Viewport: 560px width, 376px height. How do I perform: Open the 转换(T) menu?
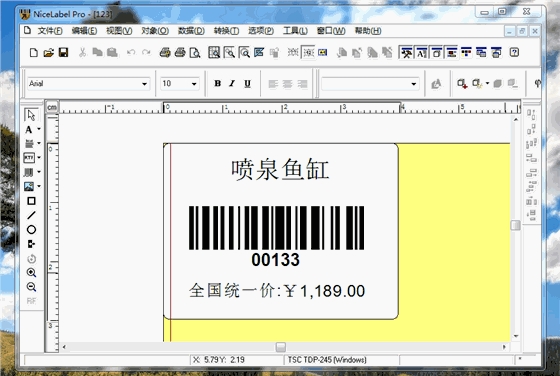coord(226,31)
